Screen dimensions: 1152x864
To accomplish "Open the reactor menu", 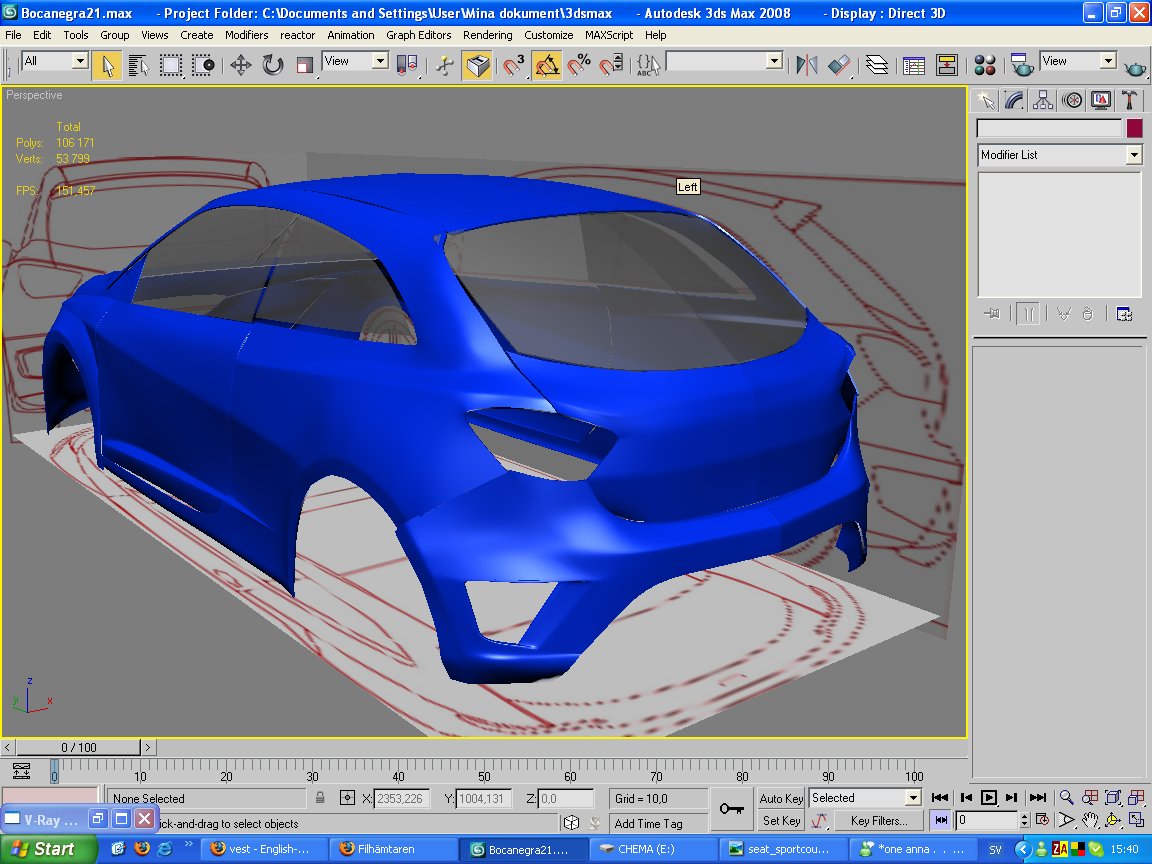I will click(x=297, y=35).
